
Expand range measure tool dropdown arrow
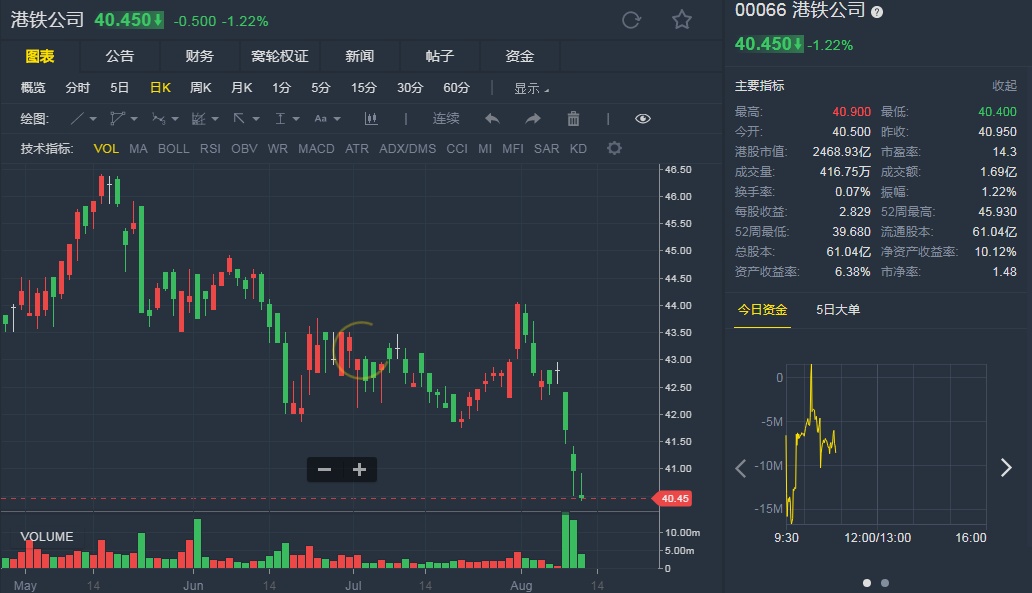point(296,119)
